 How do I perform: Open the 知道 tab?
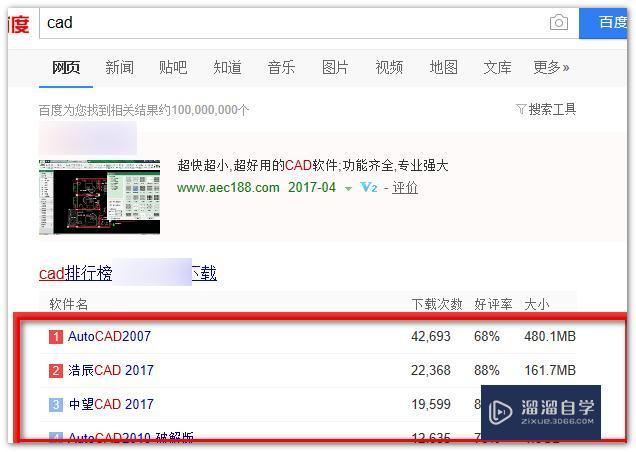click(x=227, y=67)
